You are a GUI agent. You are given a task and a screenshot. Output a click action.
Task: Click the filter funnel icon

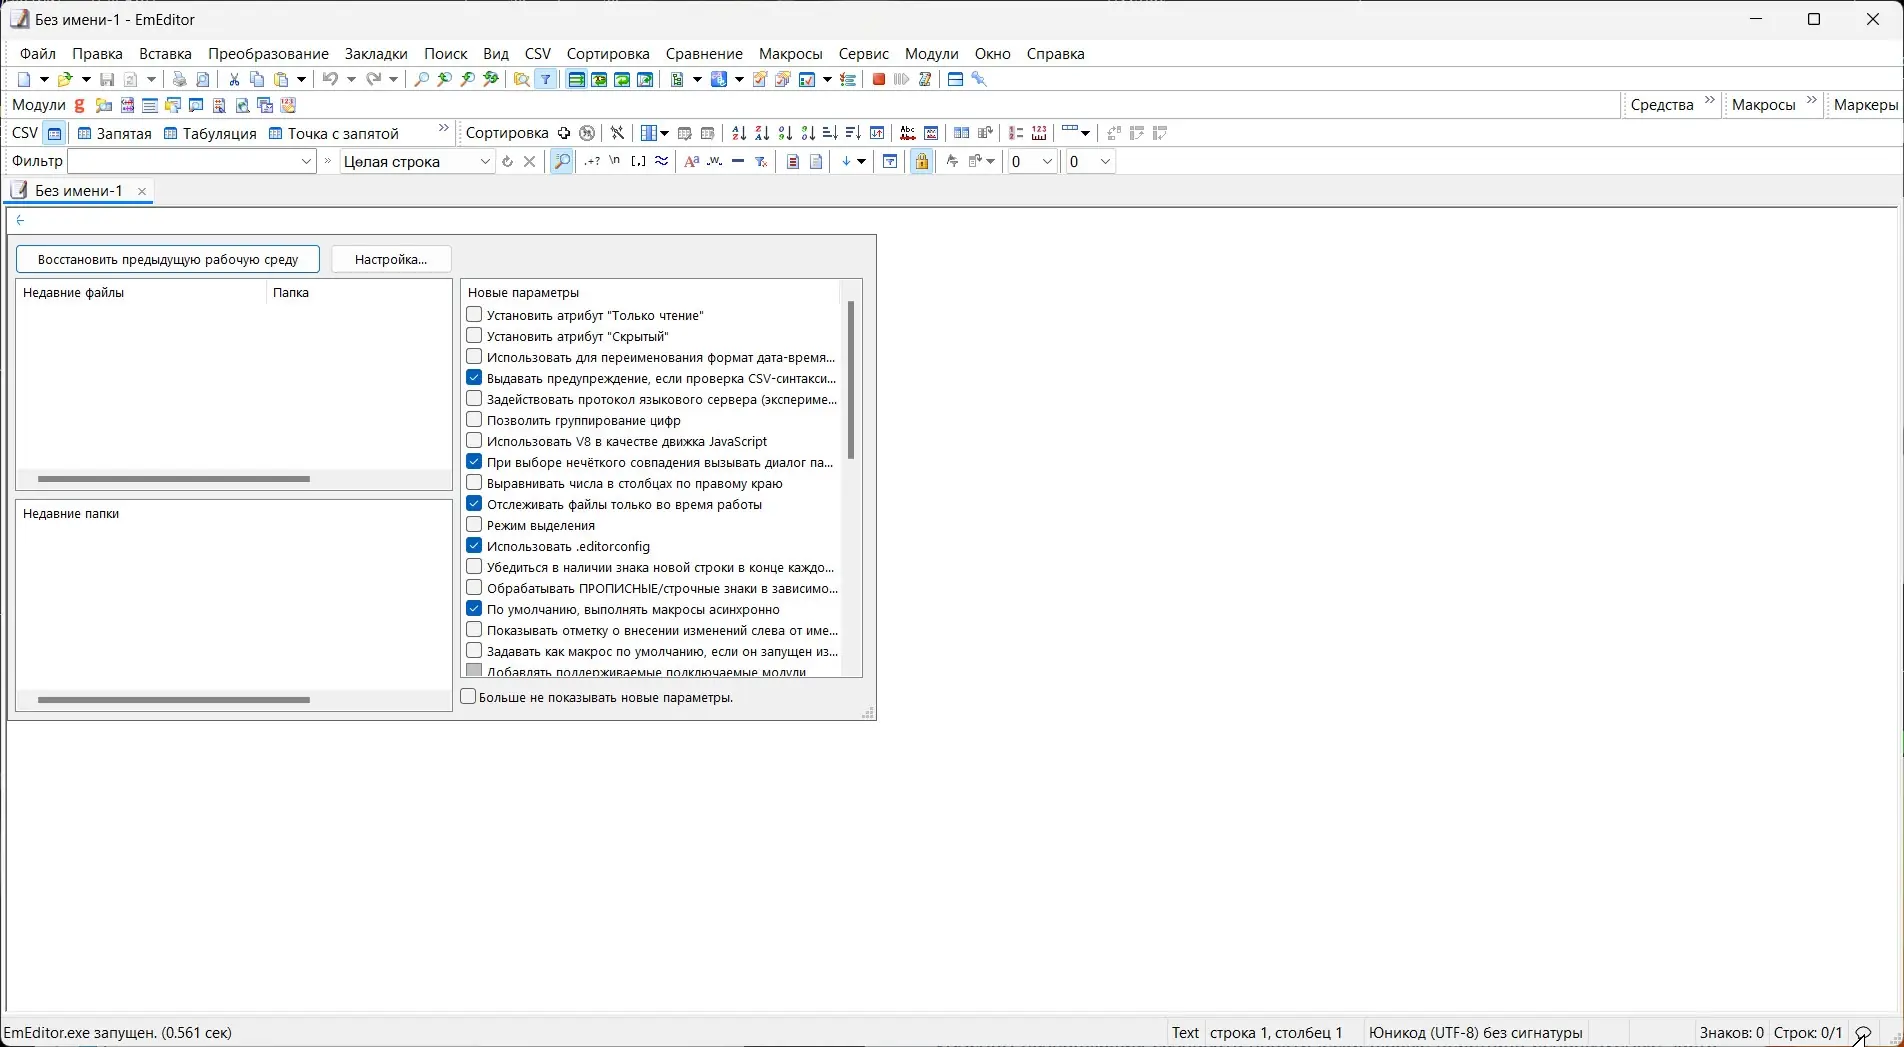point(545,79)
